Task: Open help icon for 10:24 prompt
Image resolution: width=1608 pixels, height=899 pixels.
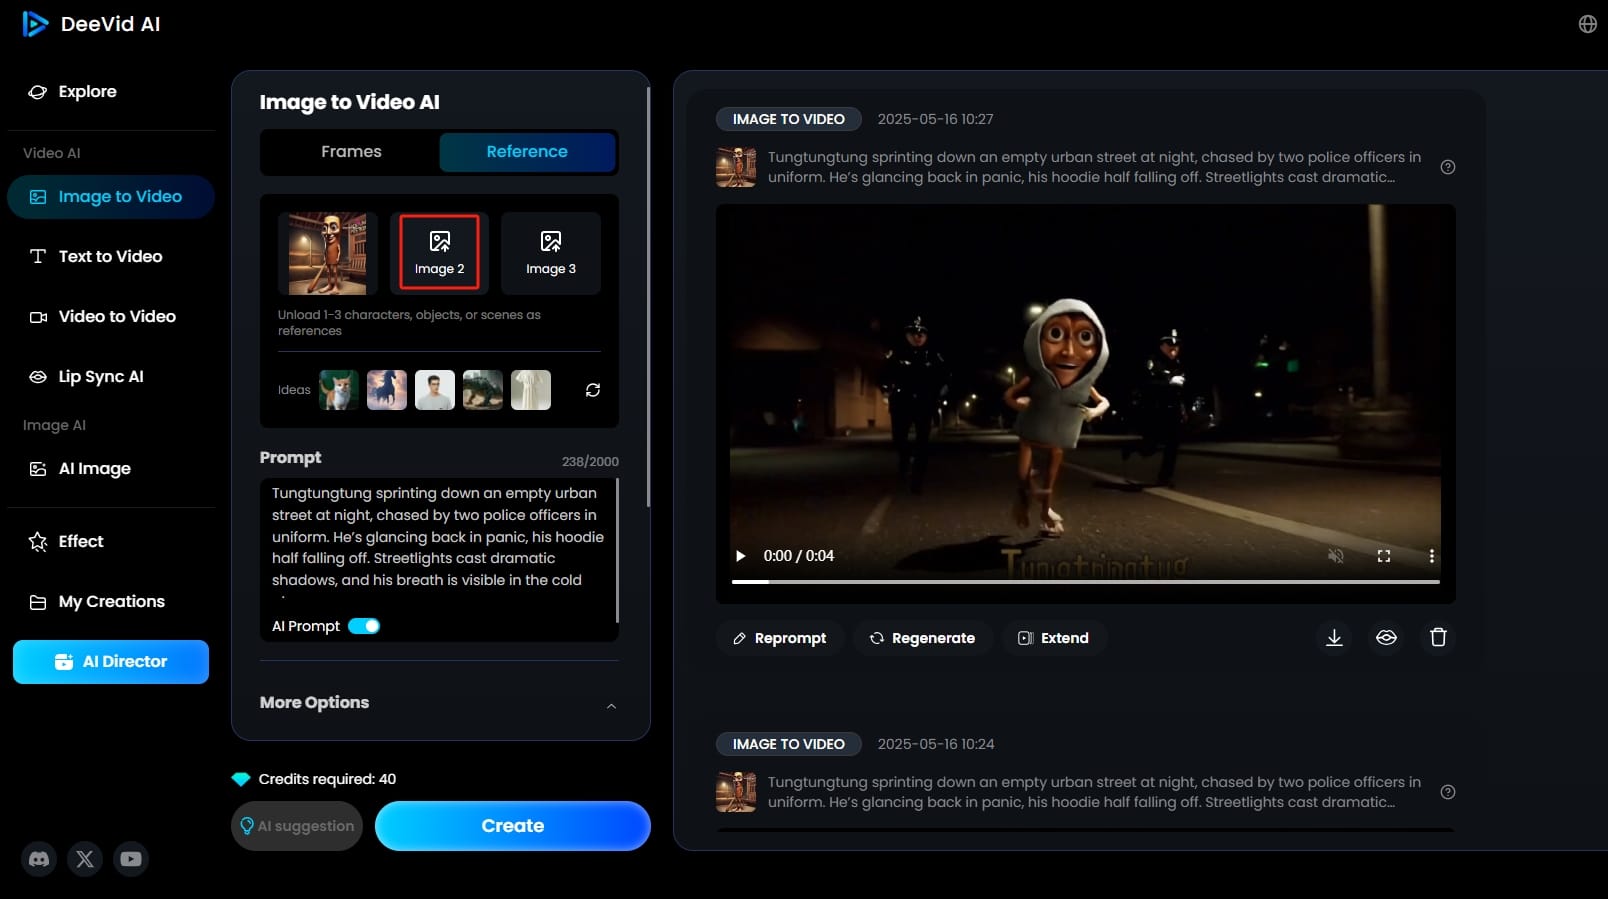Action: [1448, 792]
